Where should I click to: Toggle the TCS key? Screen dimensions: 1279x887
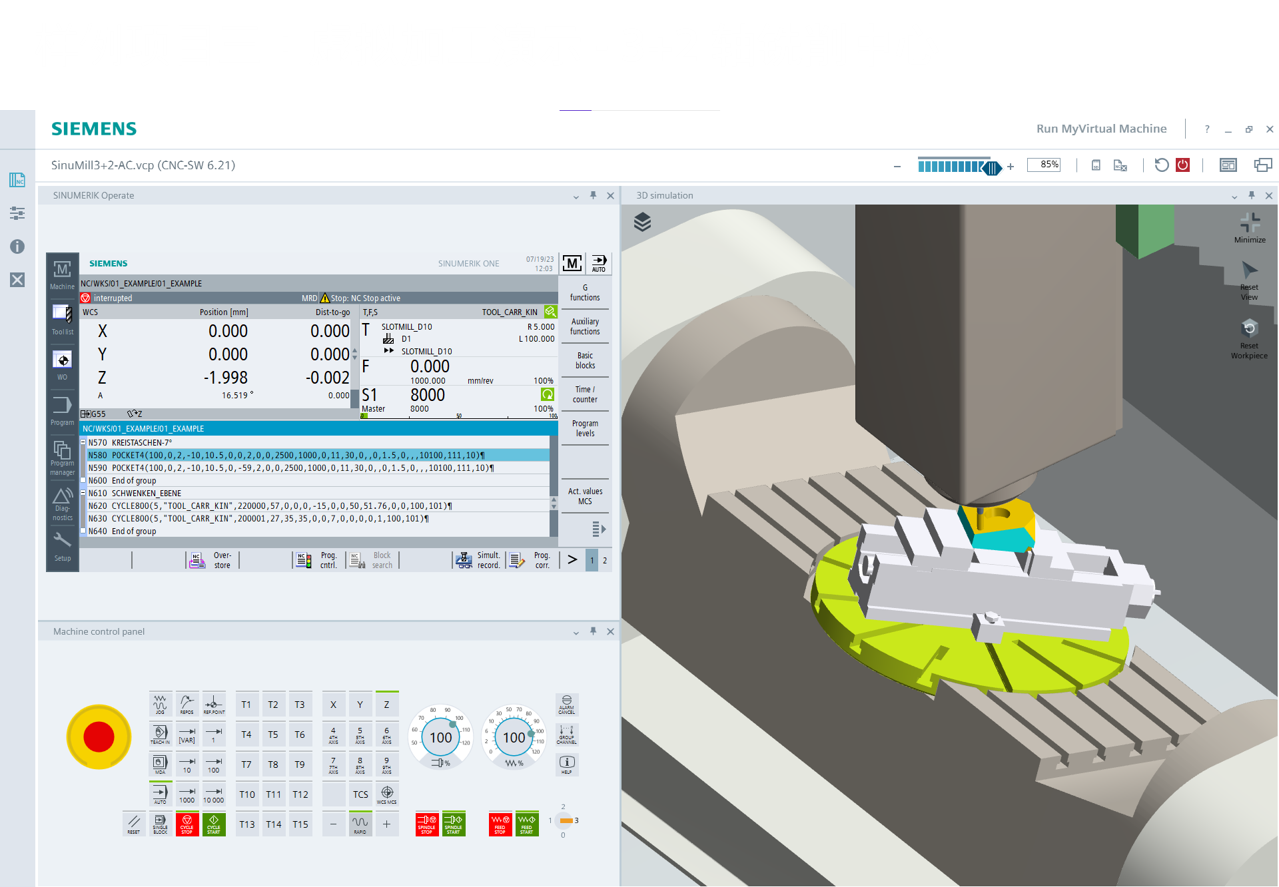click(x=360, y=794)
